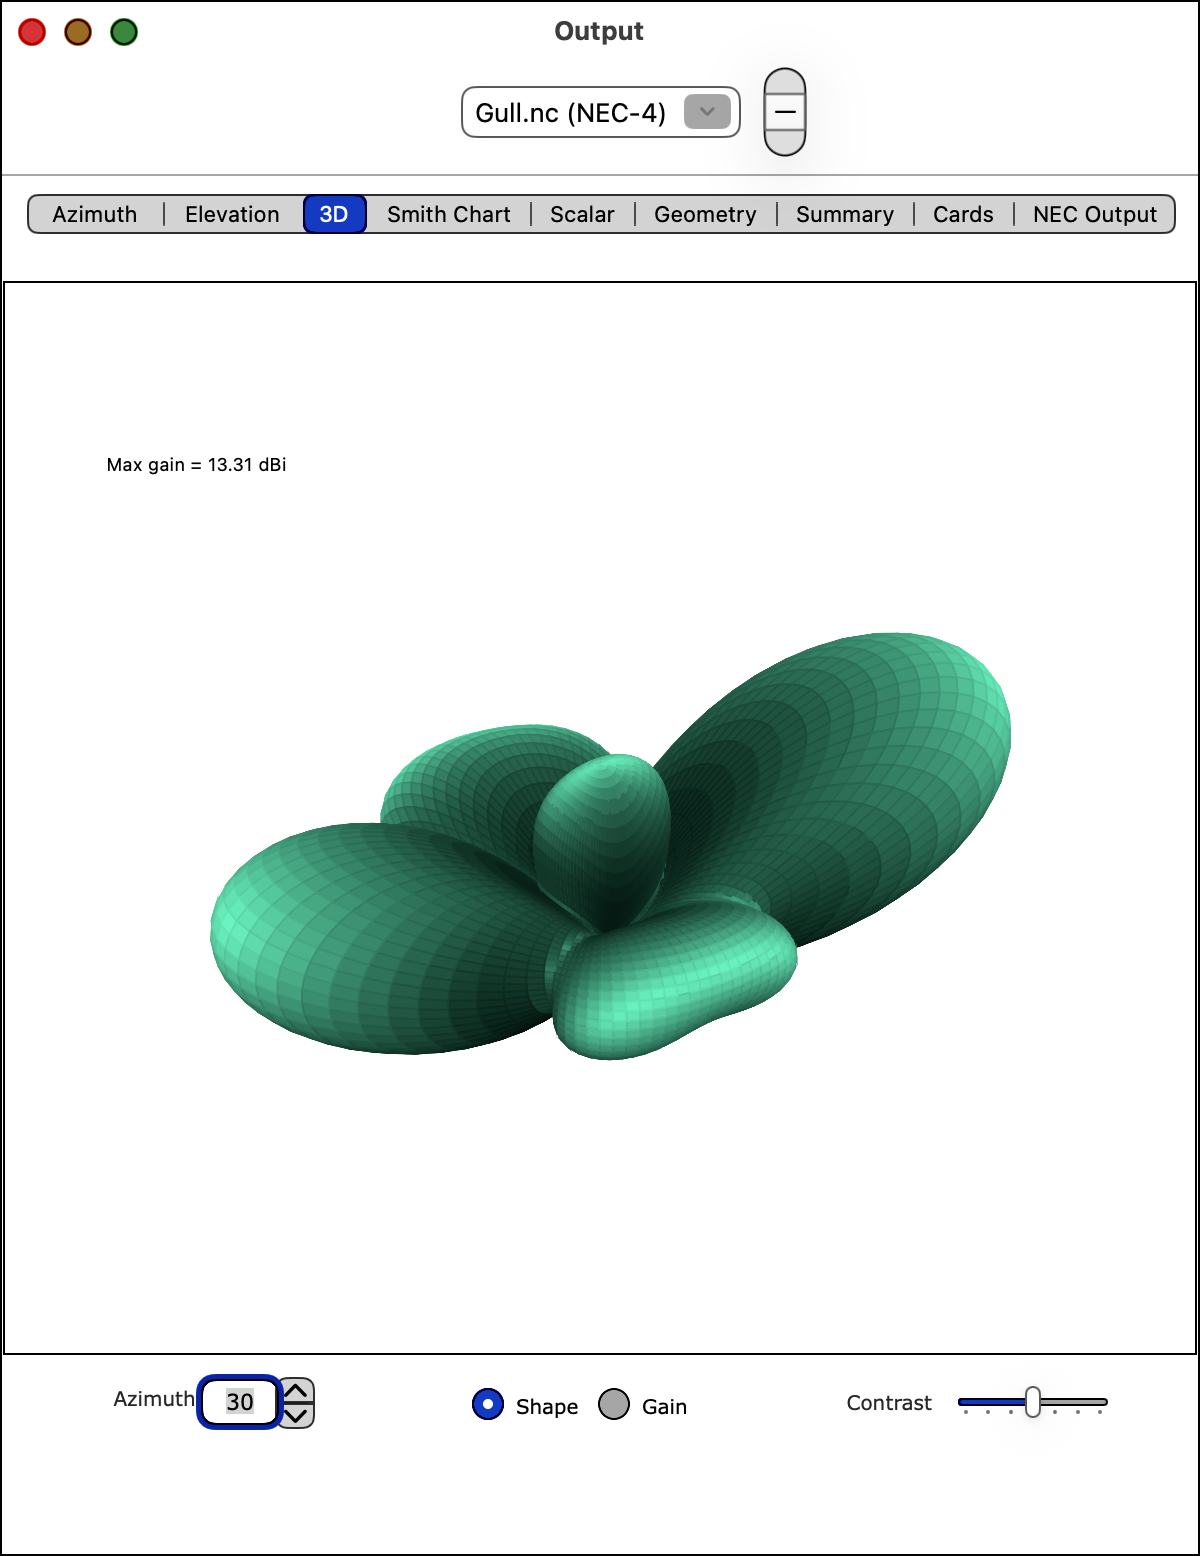Open the NEC Output tab
1200x1556 pixels.
pyautogui.click(x=1093, y=214)
